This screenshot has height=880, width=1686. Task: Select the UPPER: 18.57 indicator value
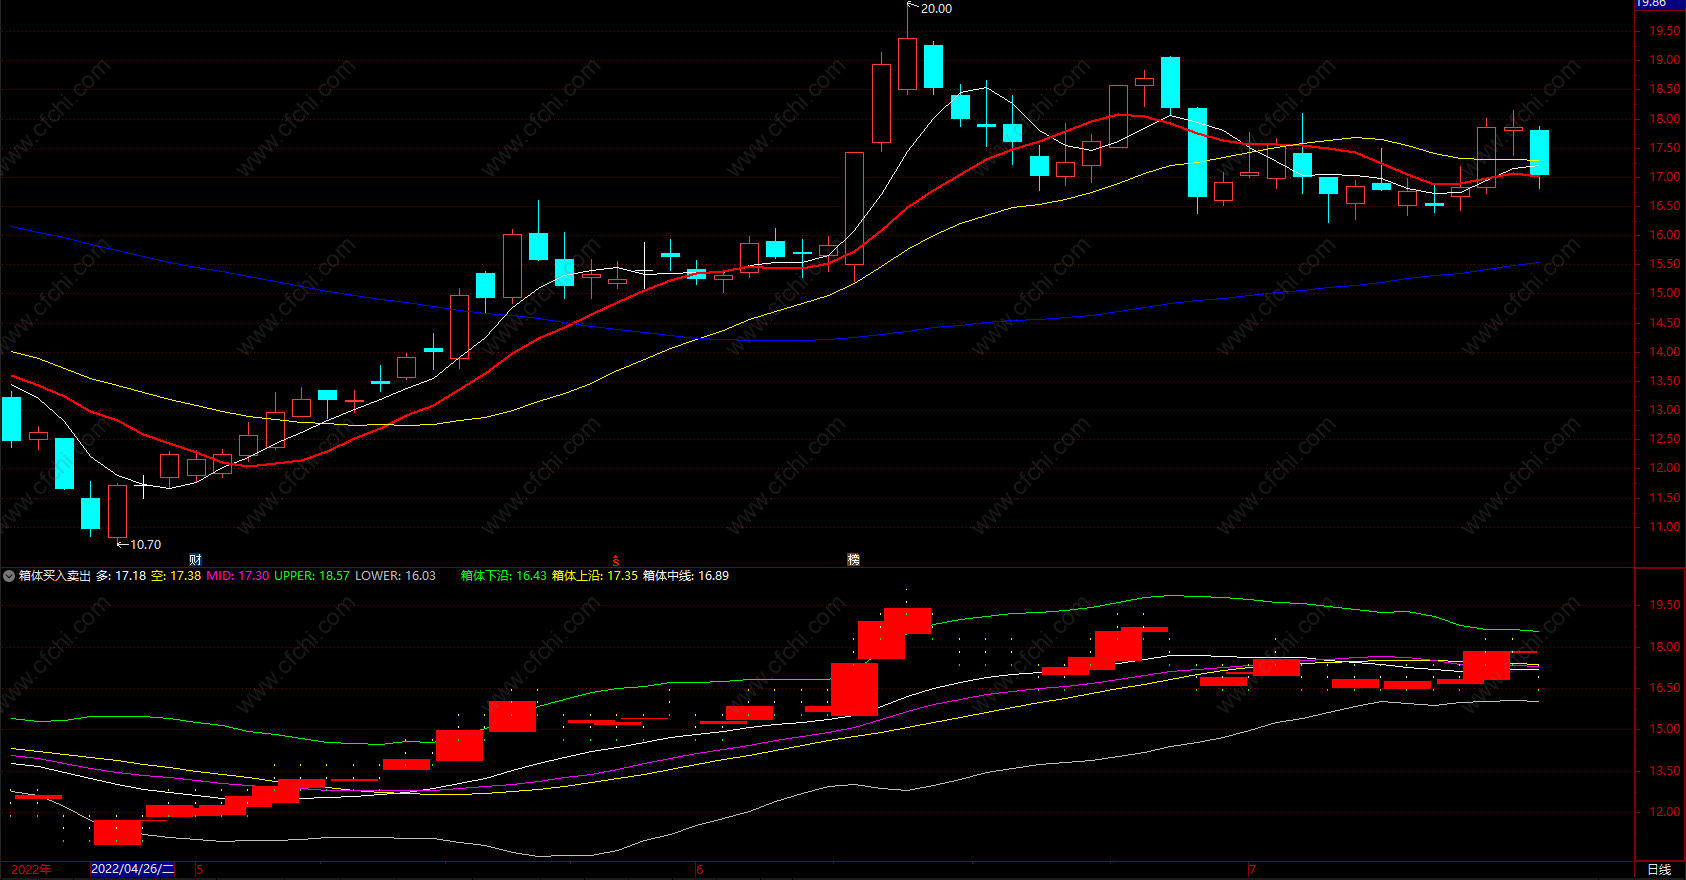click(x=312, y=576)
